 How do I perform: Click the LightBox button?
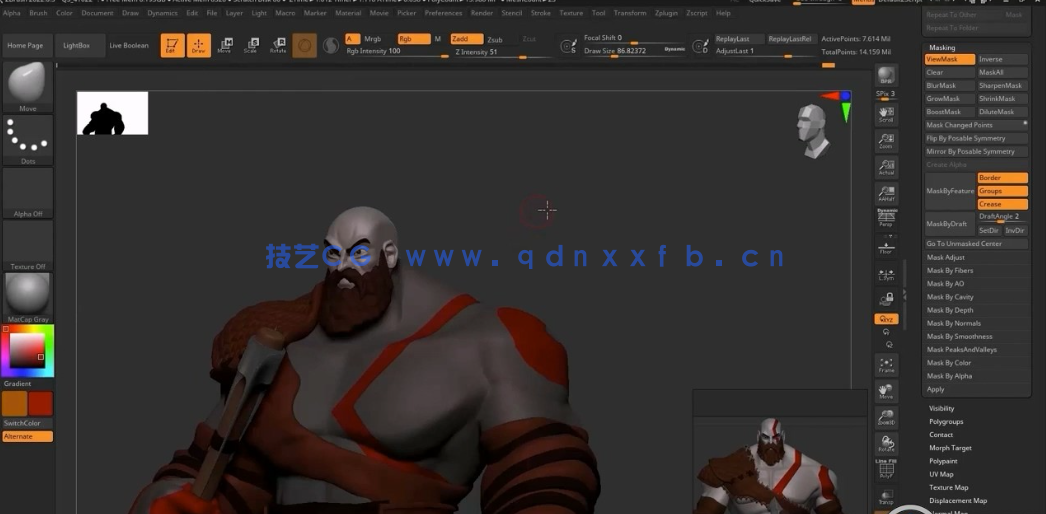click(x=77, y=45)
